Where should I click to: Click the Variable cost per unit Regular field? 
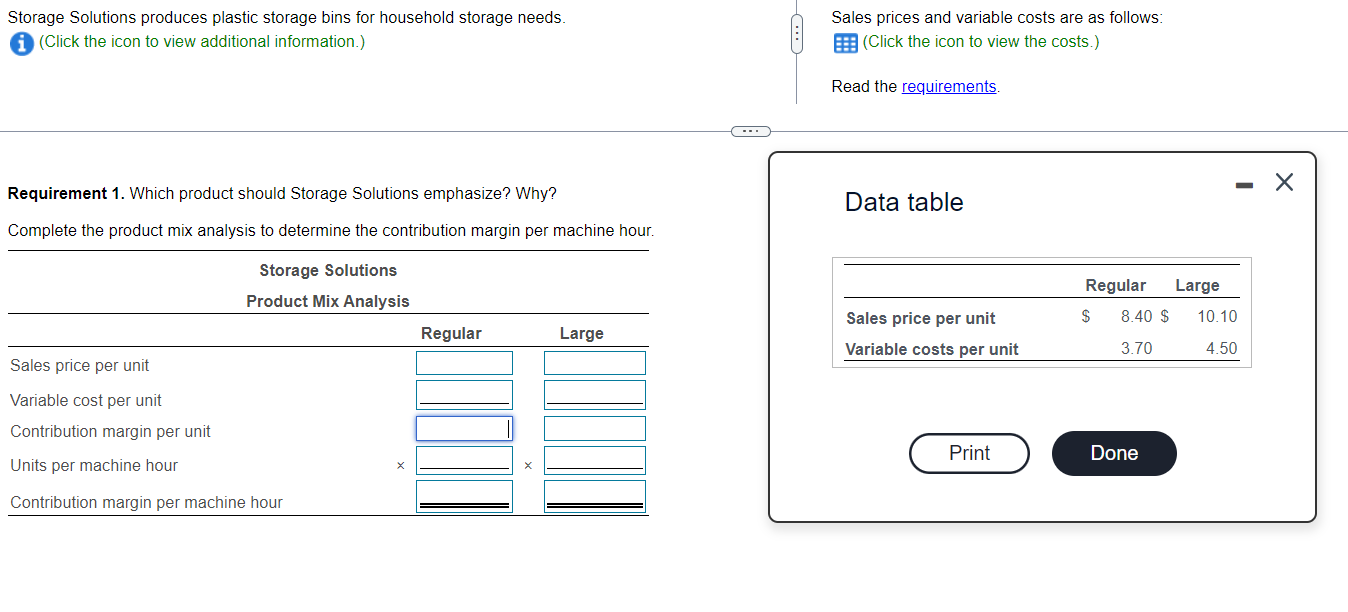coord(464,394)
